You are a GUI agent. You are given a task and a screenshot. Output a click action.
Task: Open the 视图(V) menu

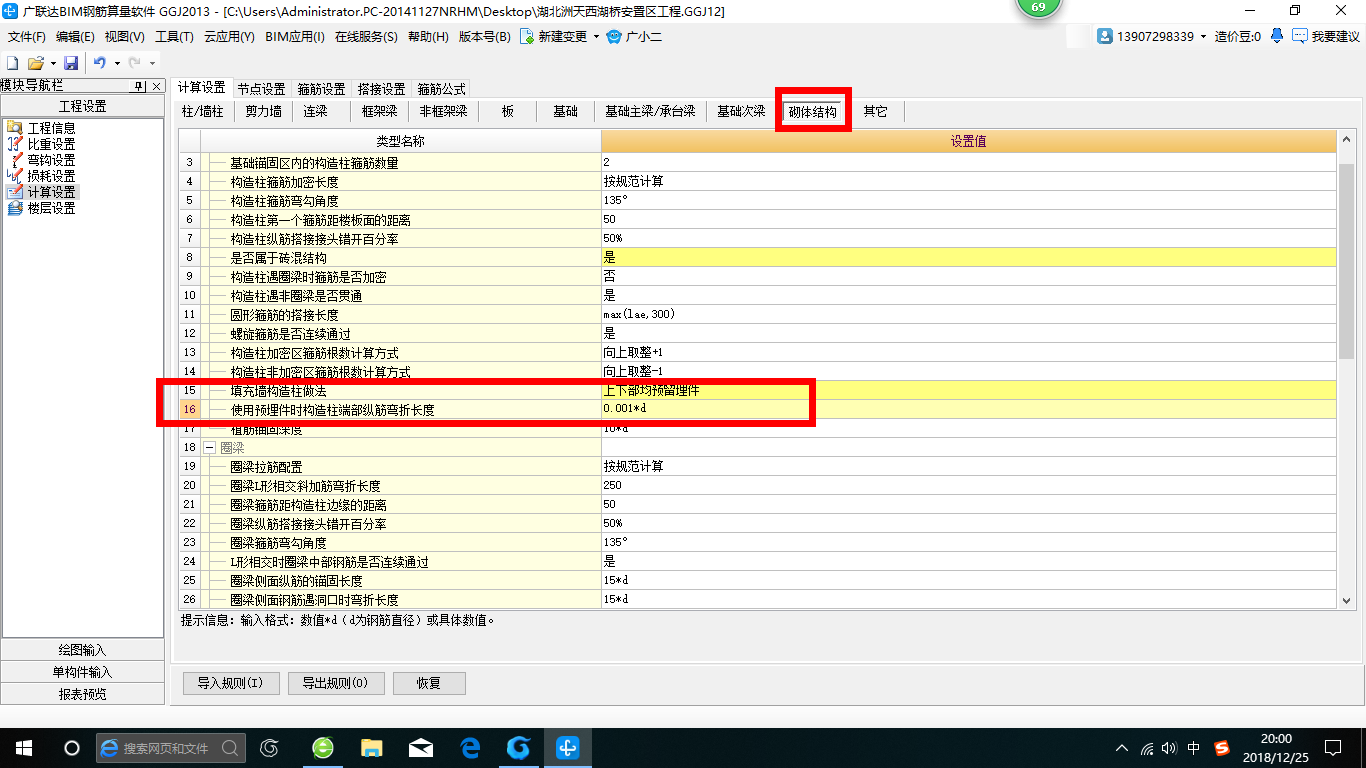(x=125, y=37)
